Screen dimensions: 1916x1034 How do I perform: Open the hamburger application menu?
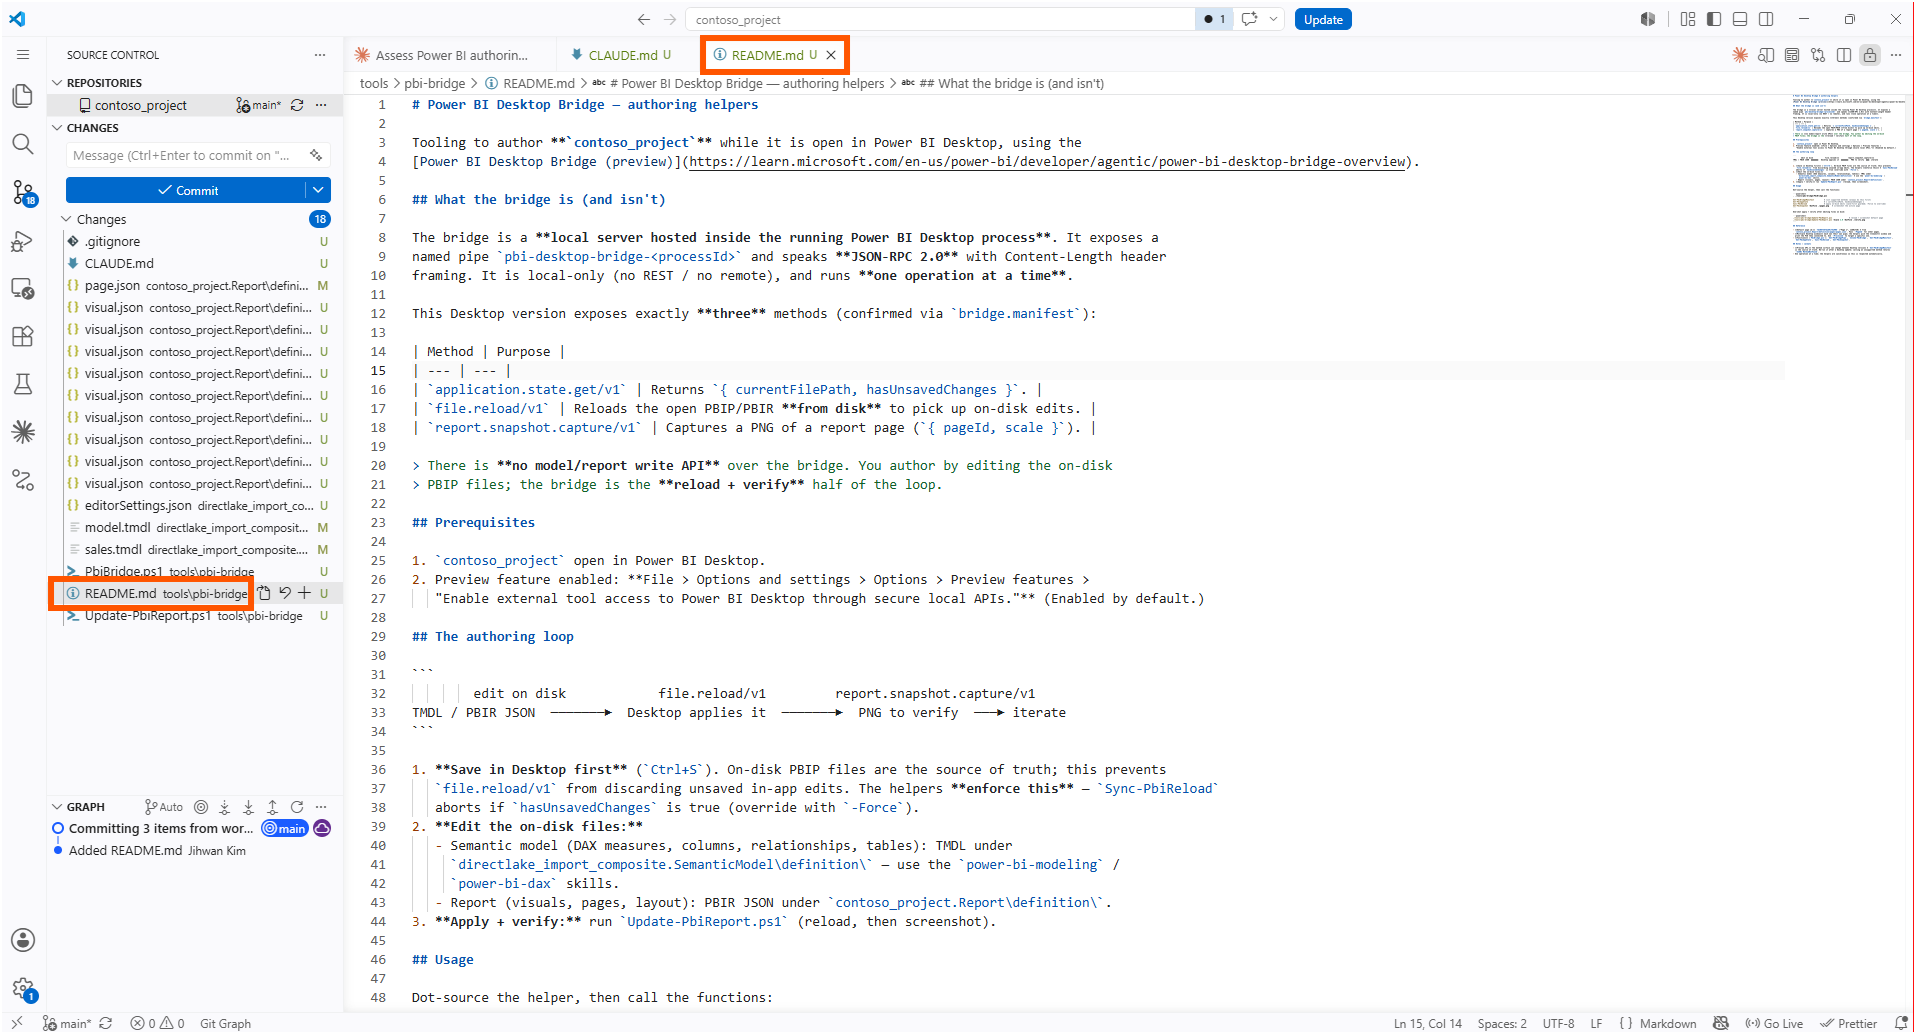click(22, 55)
